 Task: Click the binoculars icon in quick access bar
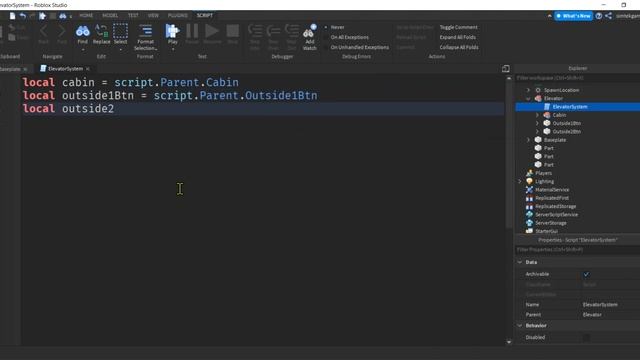tap(63, 16)
